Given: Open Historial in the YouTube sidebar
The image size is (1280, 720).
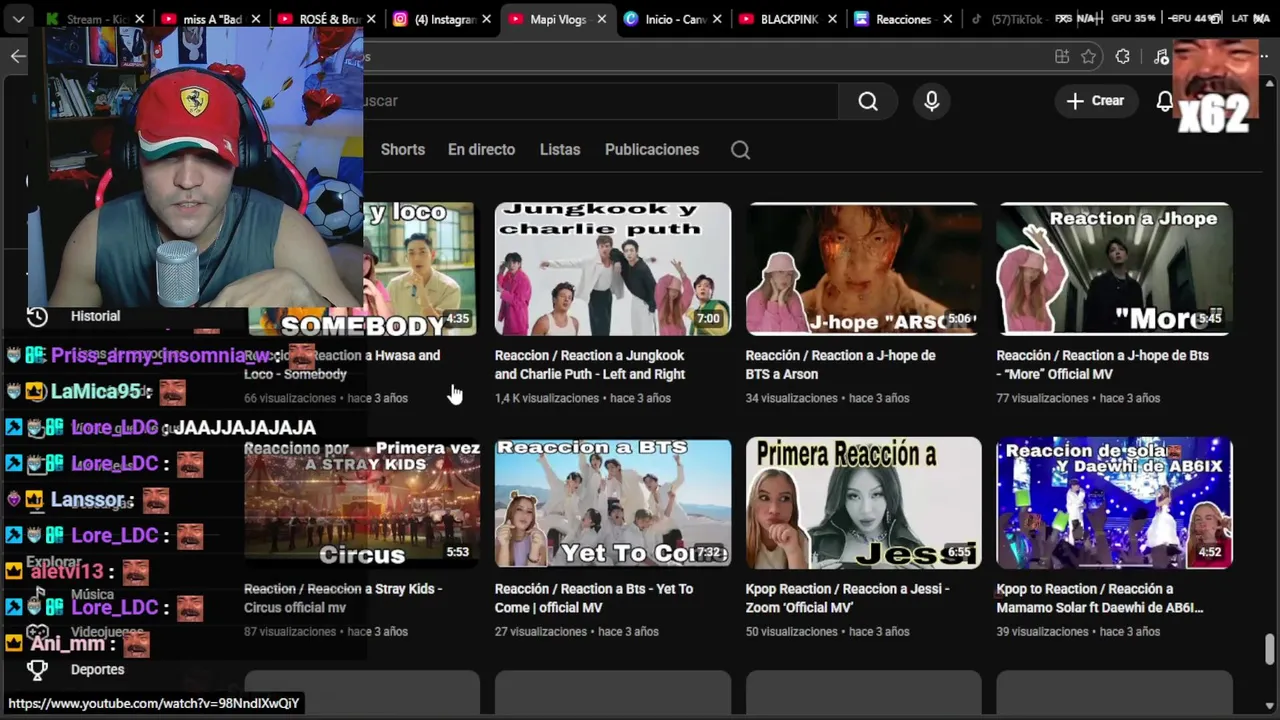Looking at the screenshot, I should 95,316.
